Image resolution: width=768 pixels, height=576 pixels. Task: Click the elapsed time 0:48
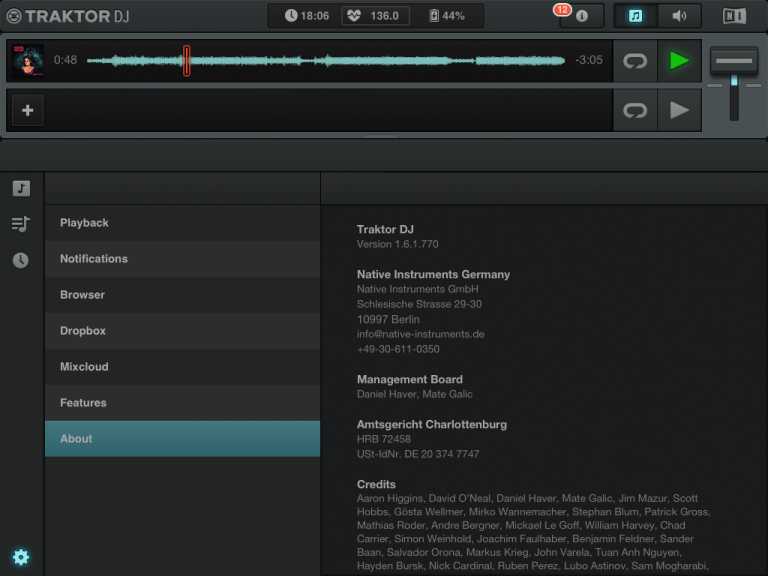point(65,60)
